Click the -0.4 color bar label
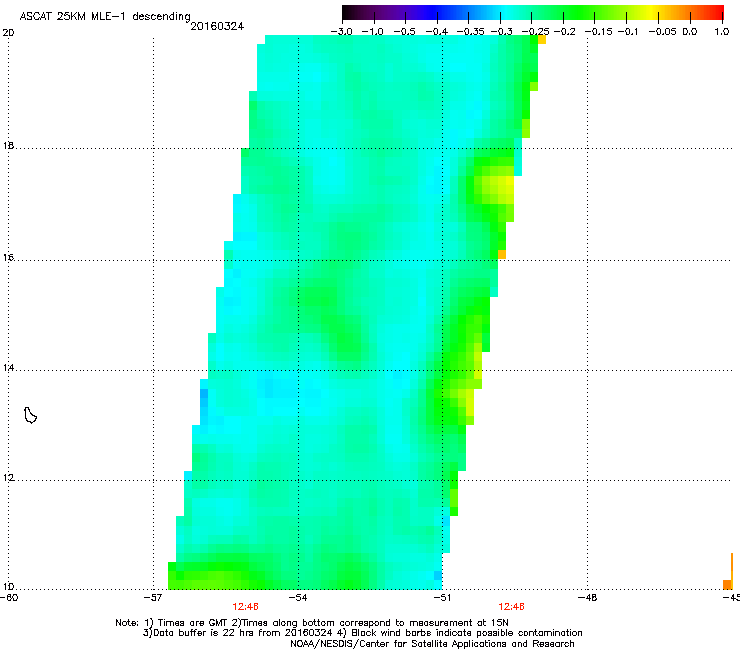This screenshot has height=650, width=740. tap(437, 32)
